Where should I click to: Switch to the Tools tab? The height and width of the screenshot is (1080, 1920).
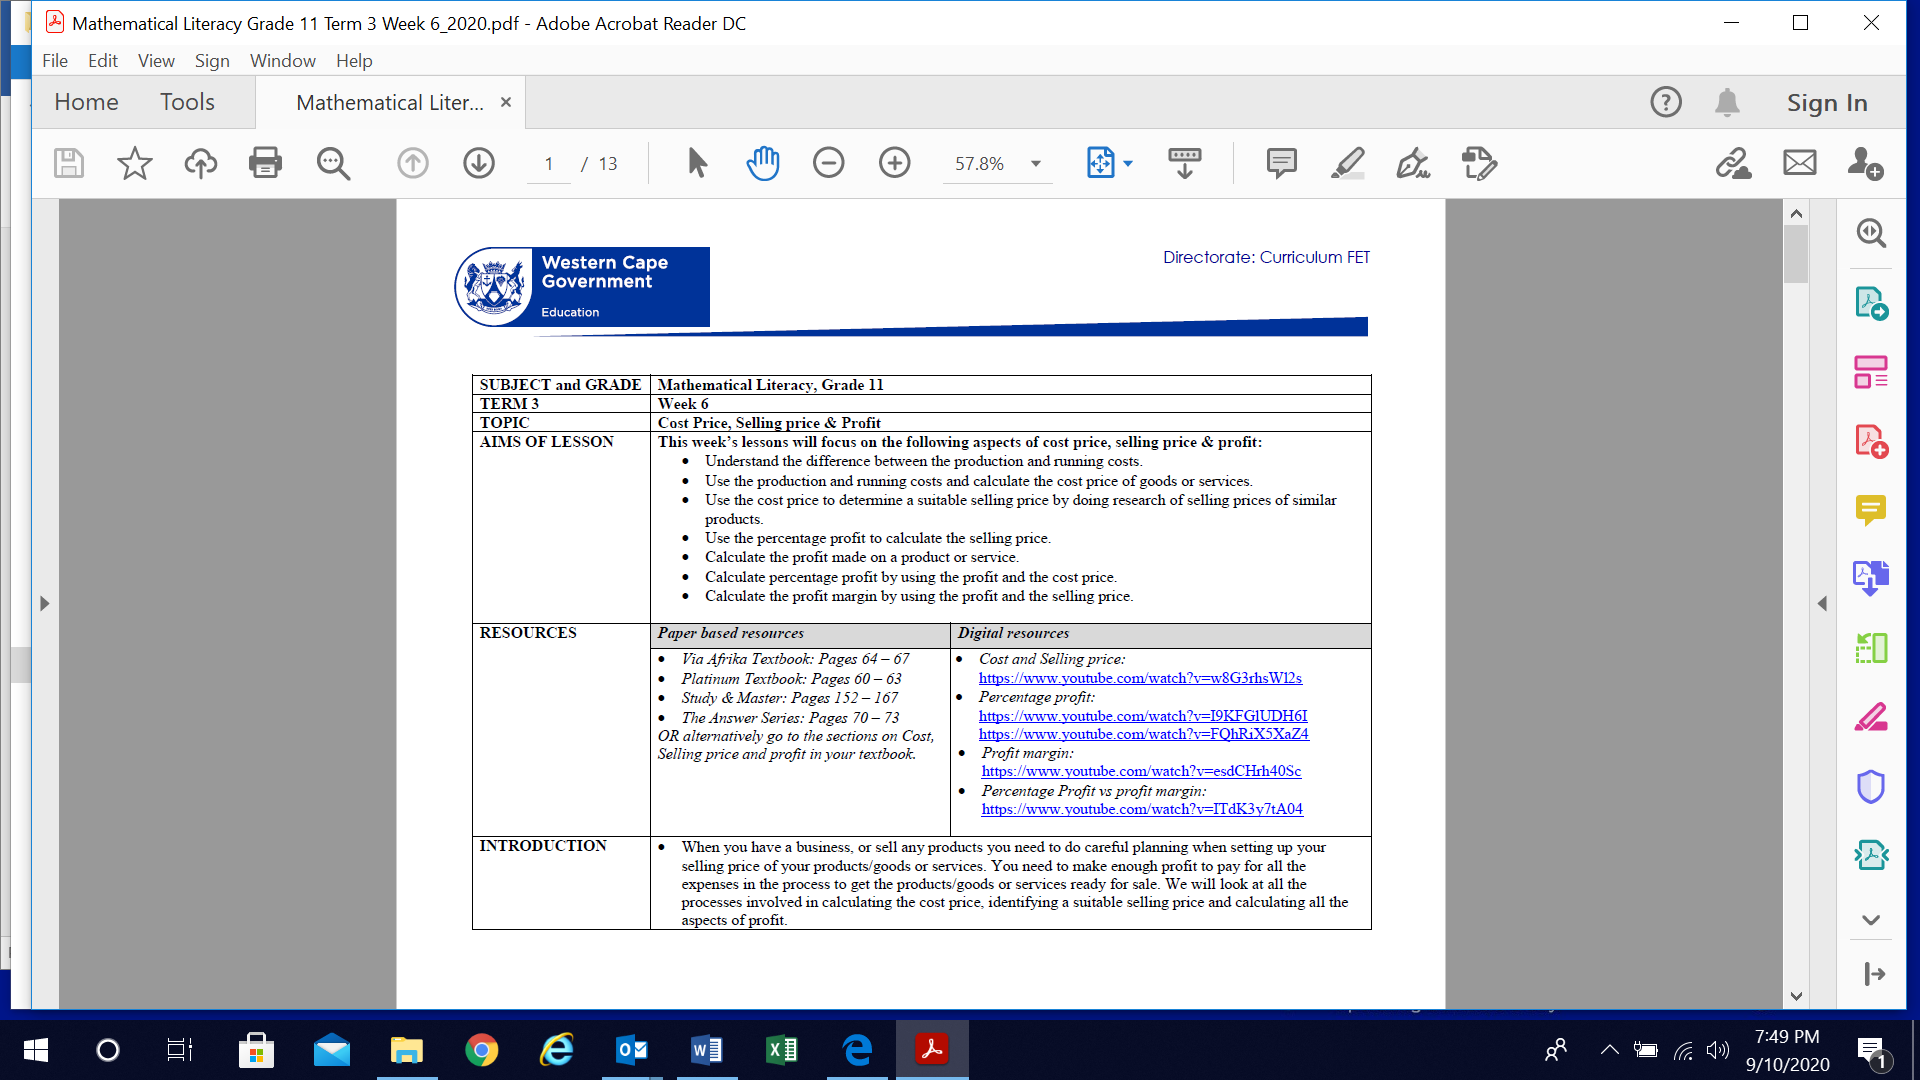point(187,102)
